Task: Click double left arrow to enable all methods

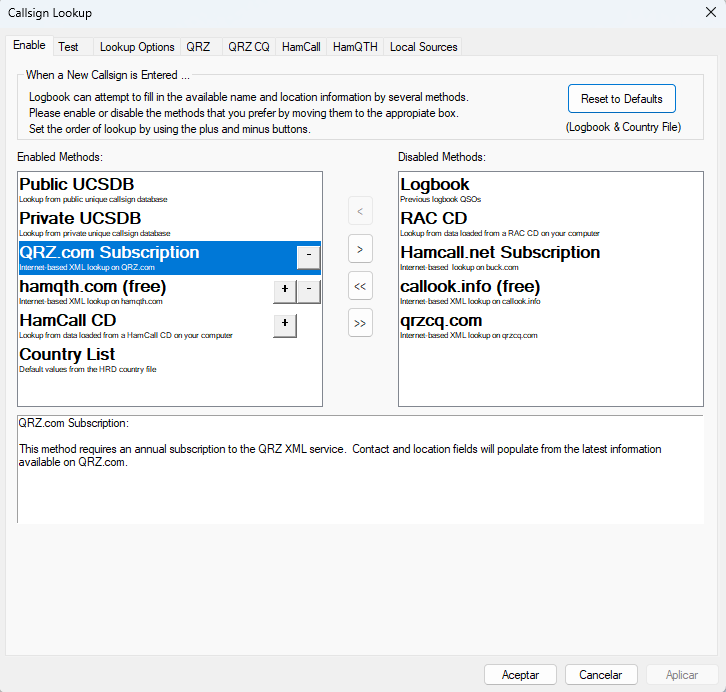Action: point(360,286)
